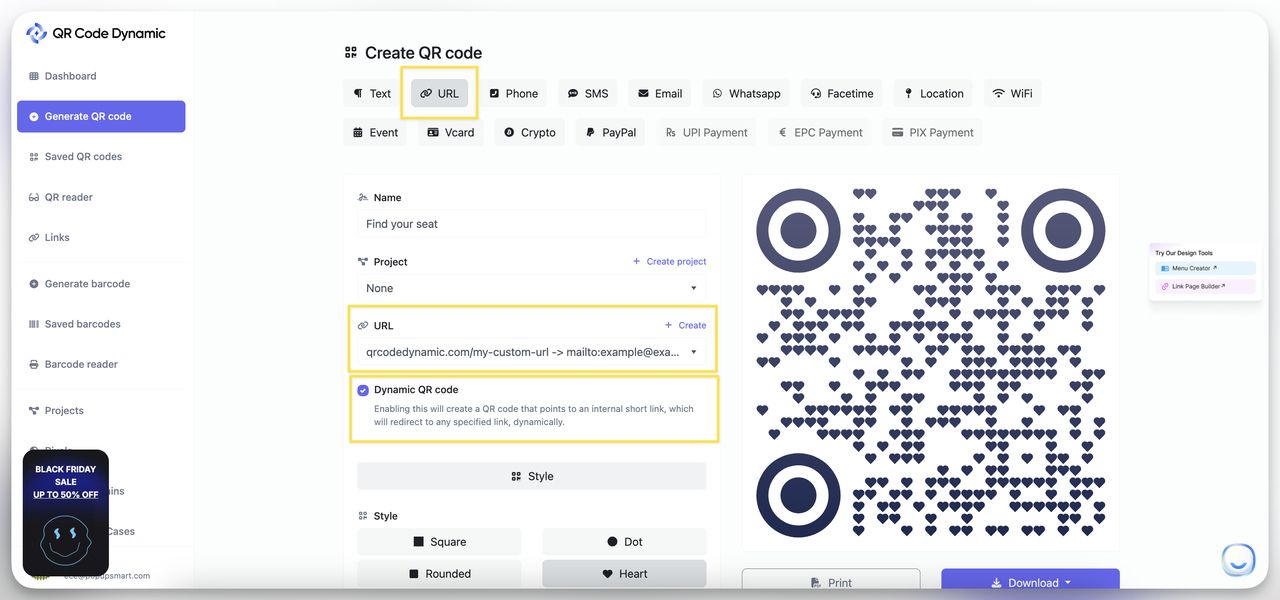Viewport: 1280px width, 600px height.
Task: Select the Facetime QR type
Action: click(x=842, y=93)
